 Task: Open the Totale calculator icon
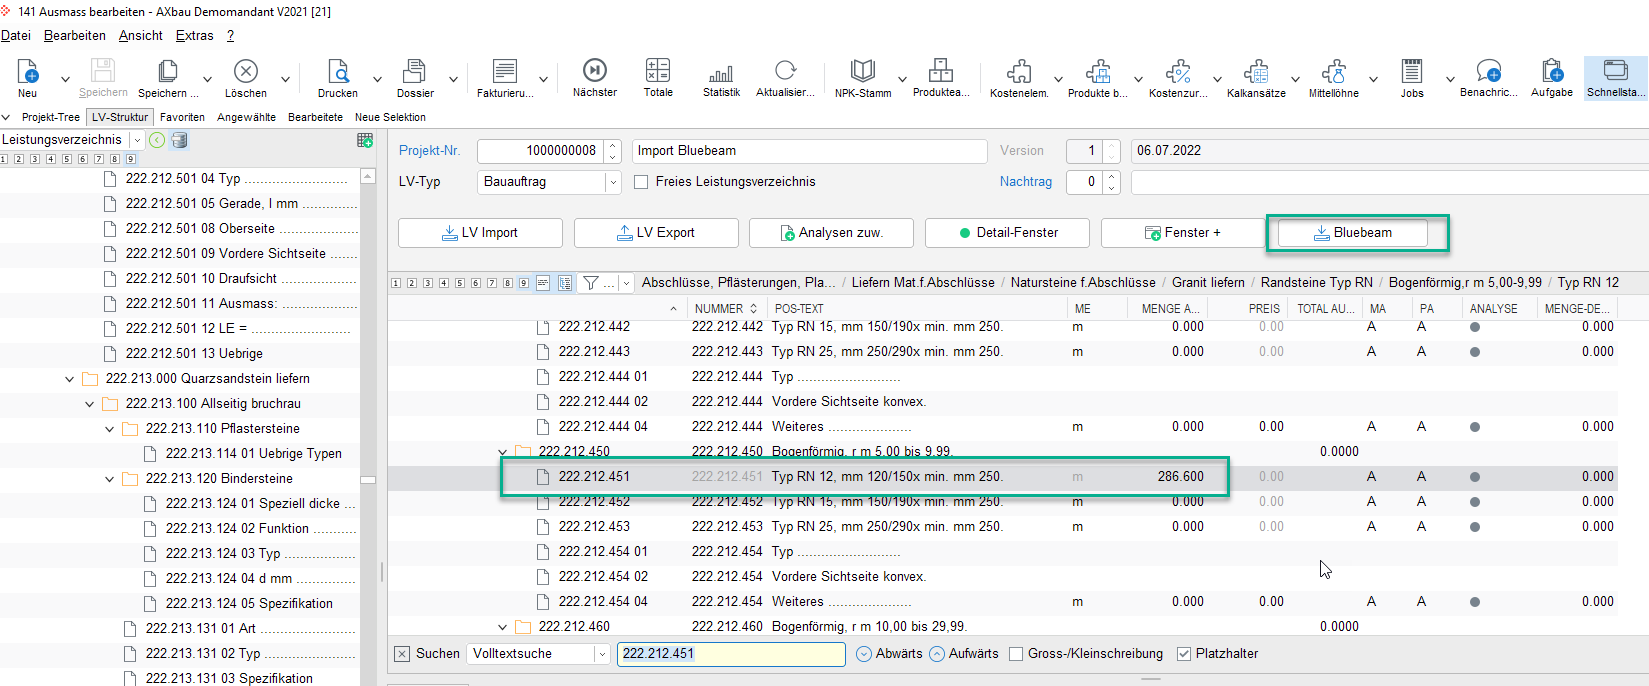tap(658, 70)
